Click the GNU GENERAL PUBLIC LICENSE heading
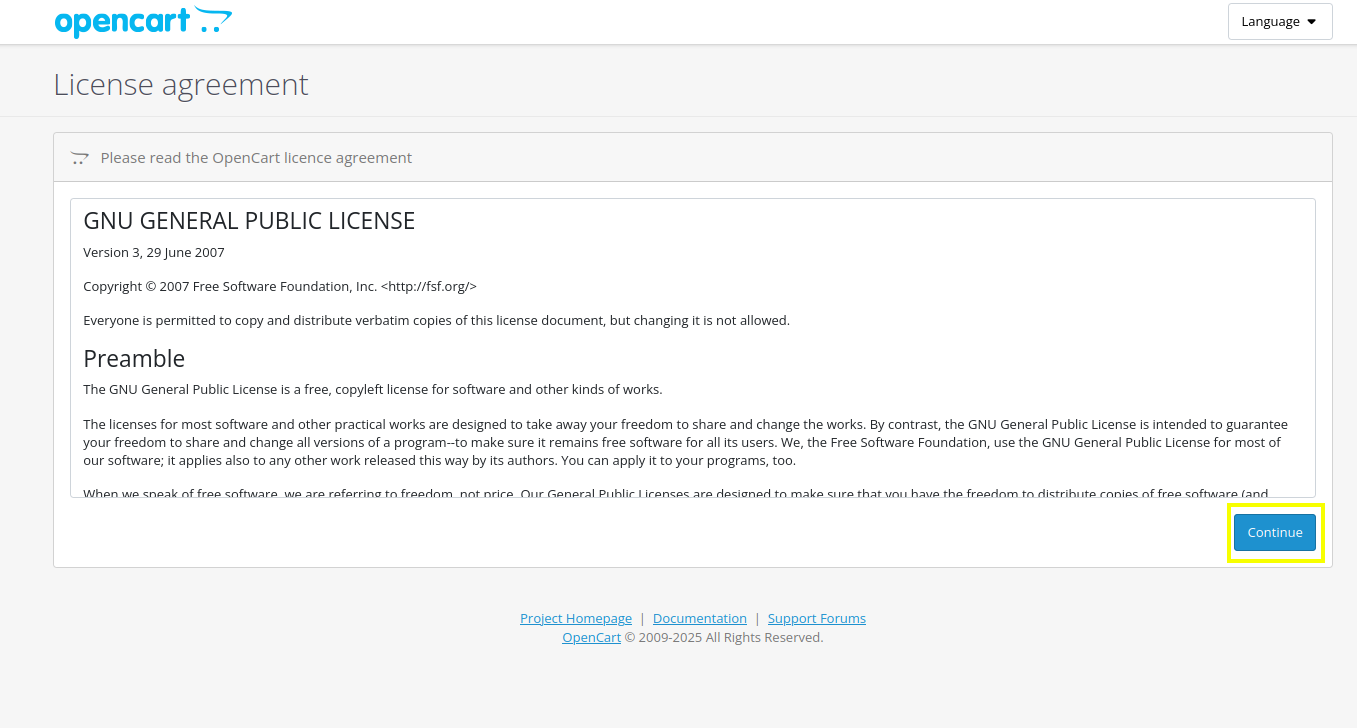Viewport: 1357px width, 728px height. coord(249,221)
